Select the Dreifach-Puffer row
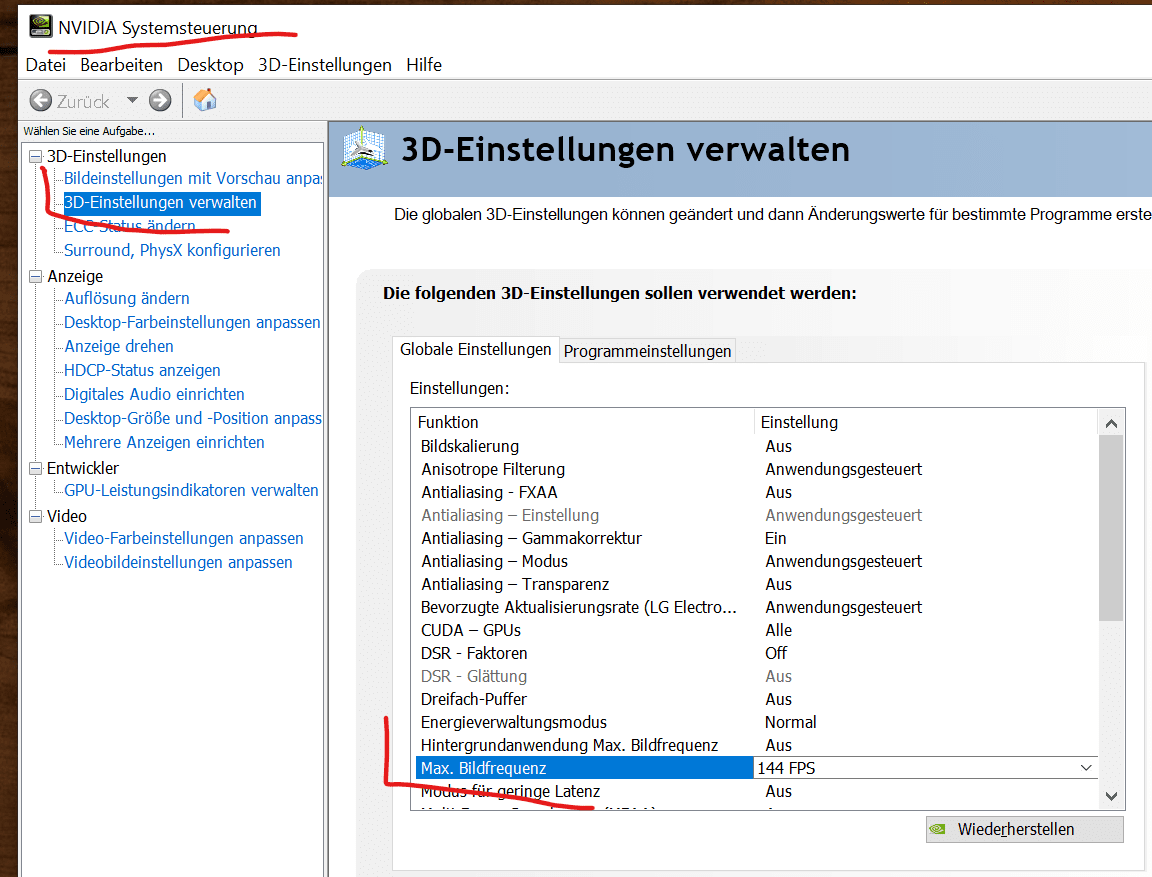1152x877 pixels. point(757,699)
